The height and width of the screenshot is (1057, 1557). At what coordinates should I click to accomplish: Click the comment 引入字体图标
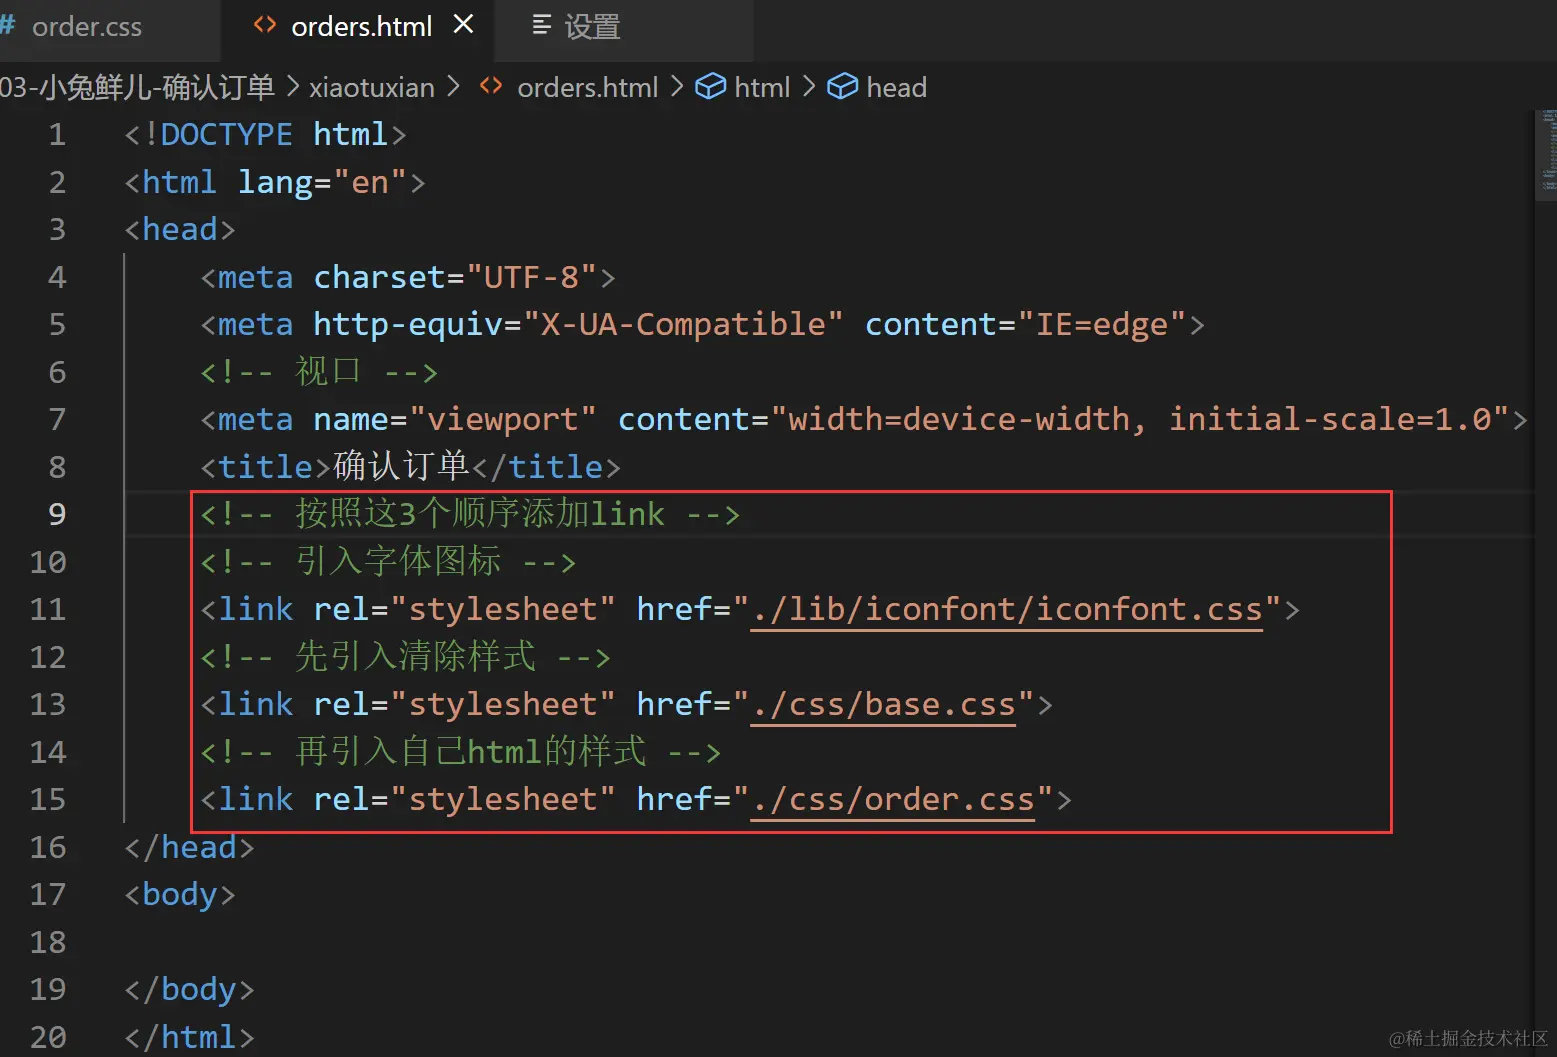(x=388, y=561)
